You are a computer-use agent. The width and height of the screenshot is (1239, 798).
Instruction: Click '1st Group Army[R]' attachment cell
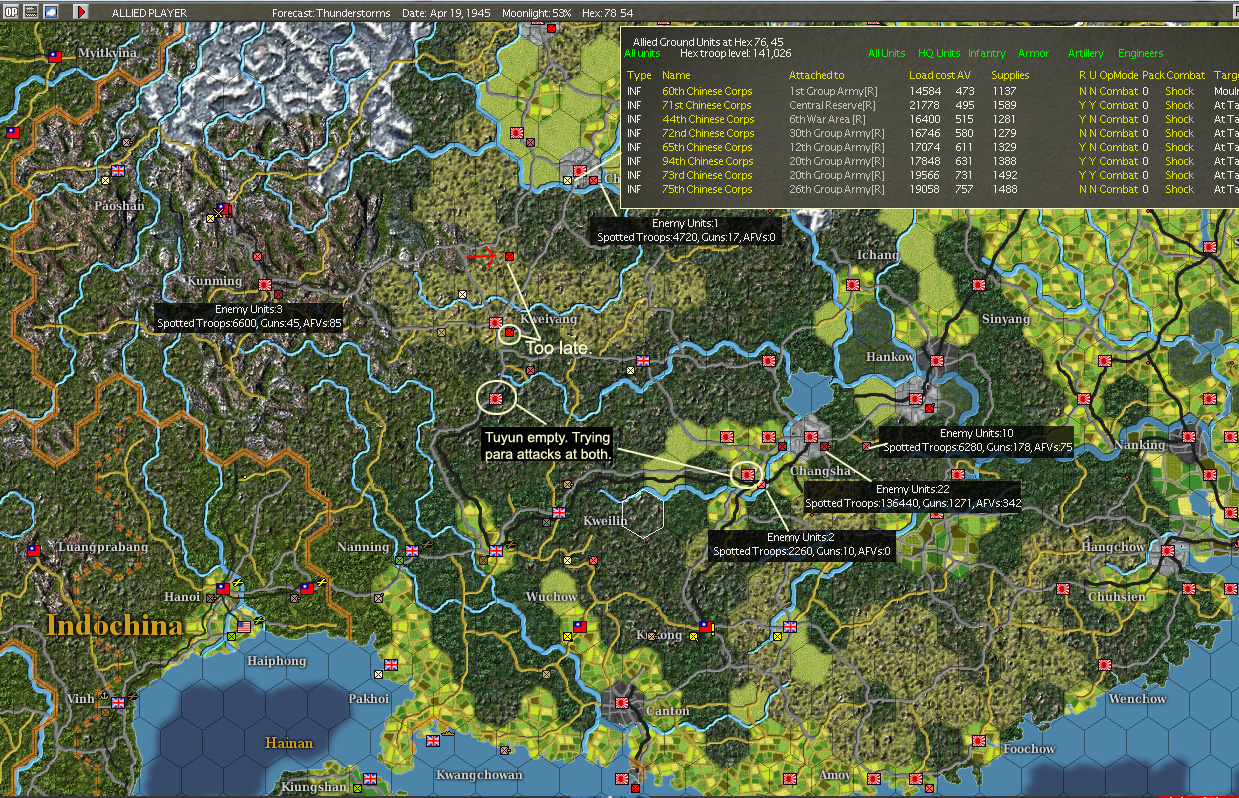click(836, 91)
